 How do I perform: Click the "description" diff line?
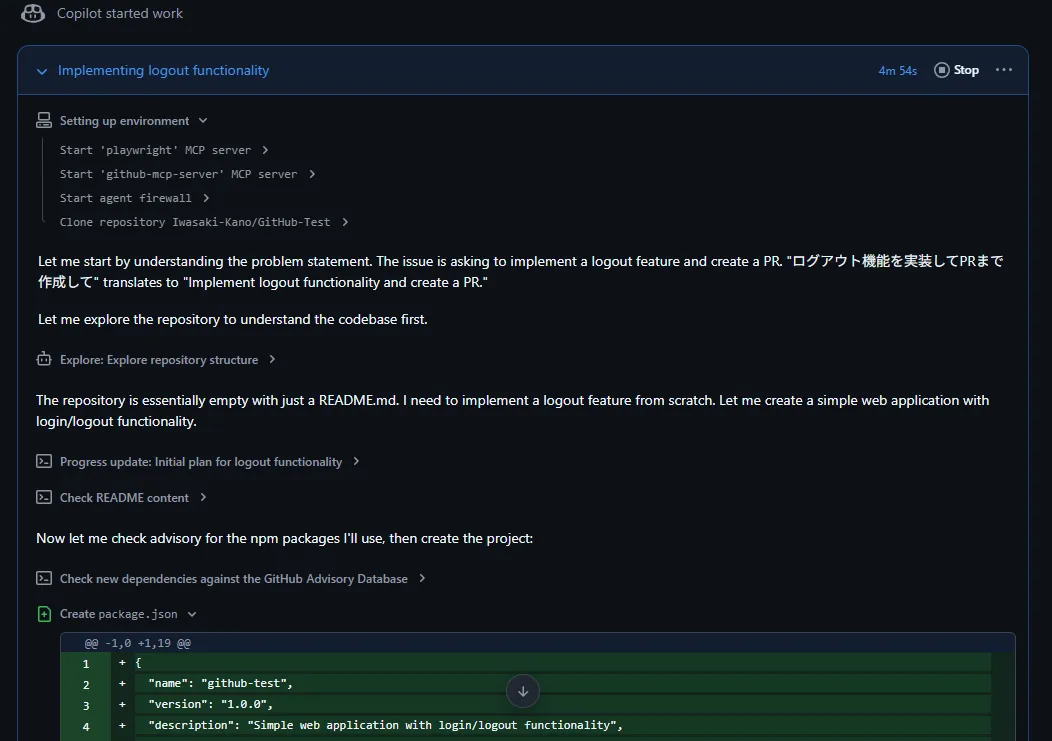[385, 725]
